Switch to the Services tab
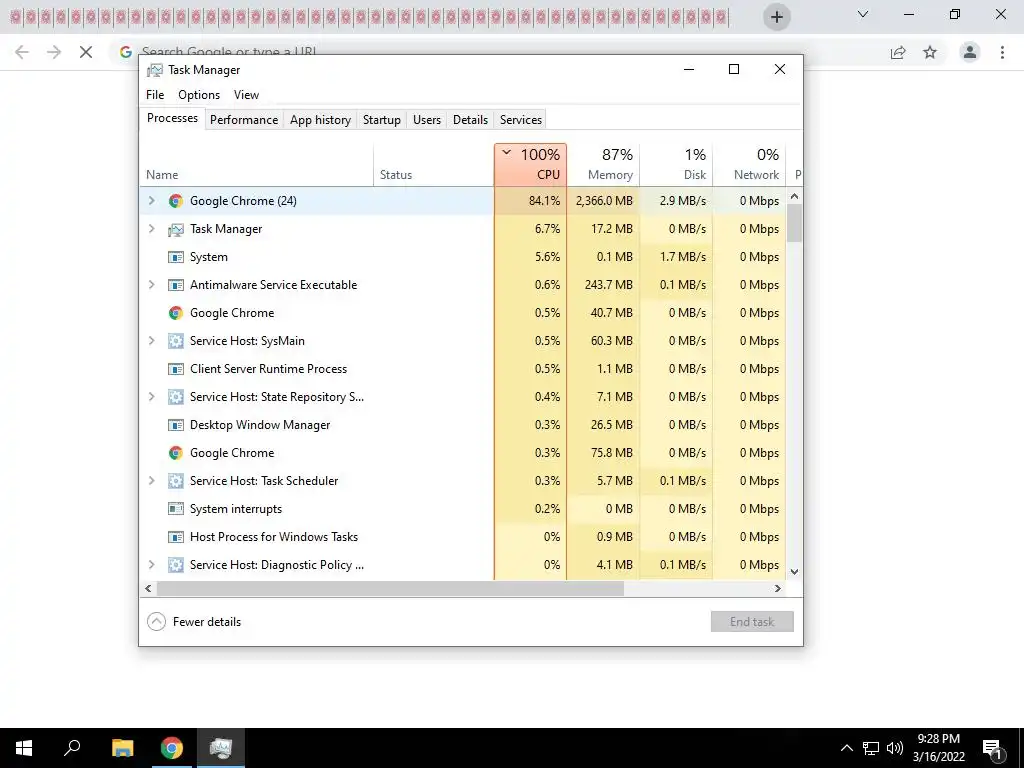Screen dimensions: 1024x768 pyautogui.click(x=520, y=120)
